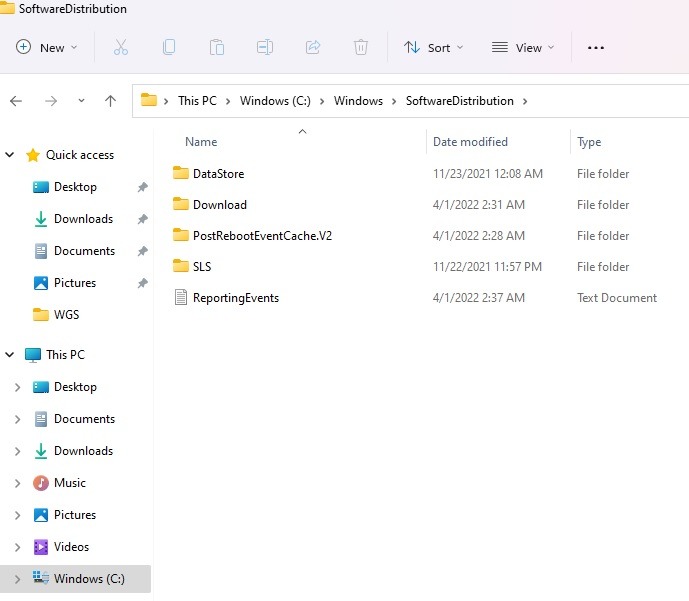Click the Rename icon in toolbar
Viewport: 689px width, 601px height.
point(265,47)
